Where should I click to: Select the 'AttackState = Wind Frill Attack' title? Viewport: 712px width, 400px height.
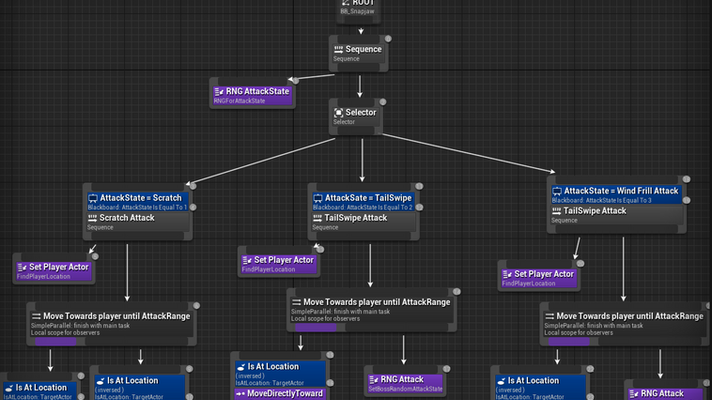(x=621, y=191)
